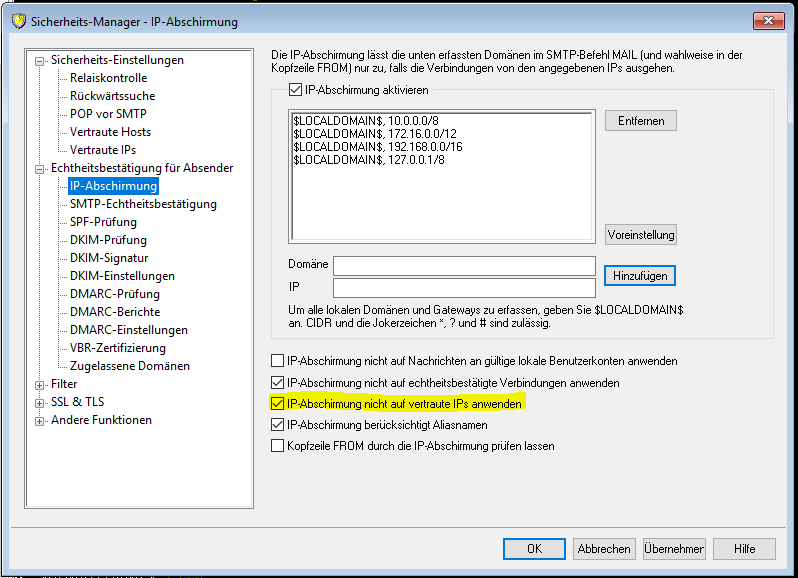Expand the Andere Funktionen tree node
Image resolution: width=798 pixels, height=578 pixels.
click(40, 420)
